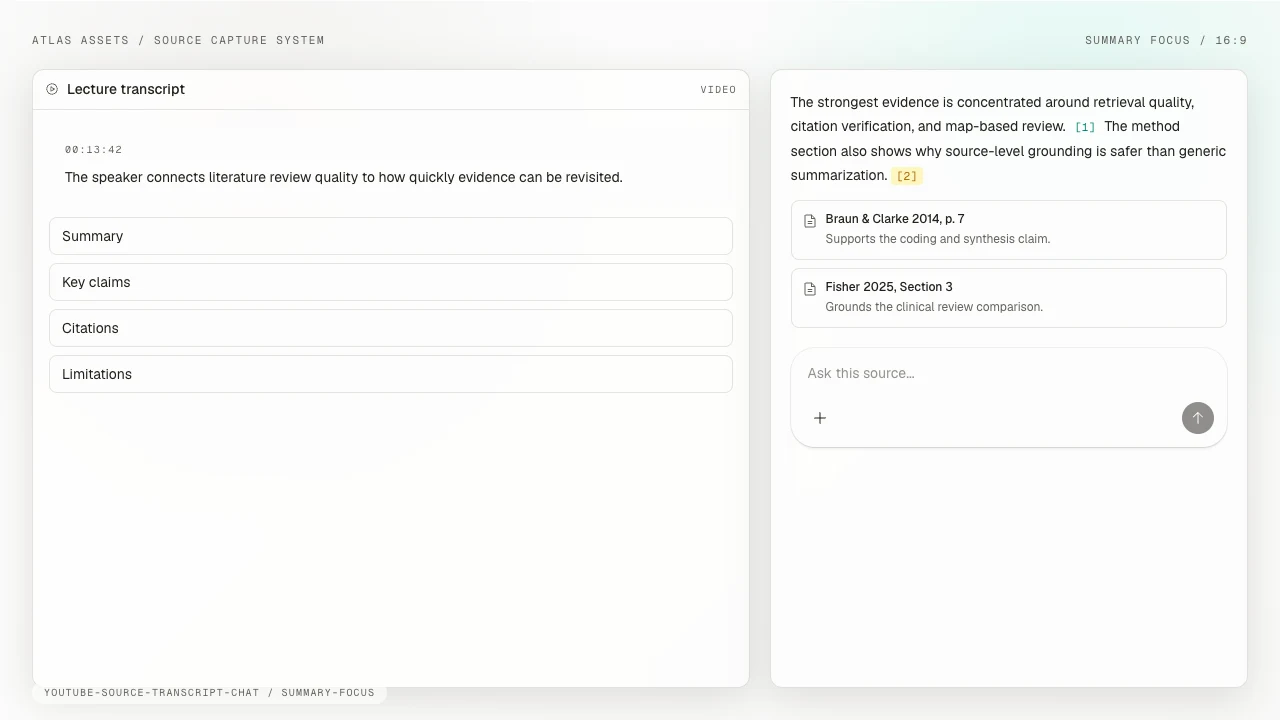Viewport: 1280px width, 720px height.
Task: Expand the Citations section
Action: coord(391,328)
